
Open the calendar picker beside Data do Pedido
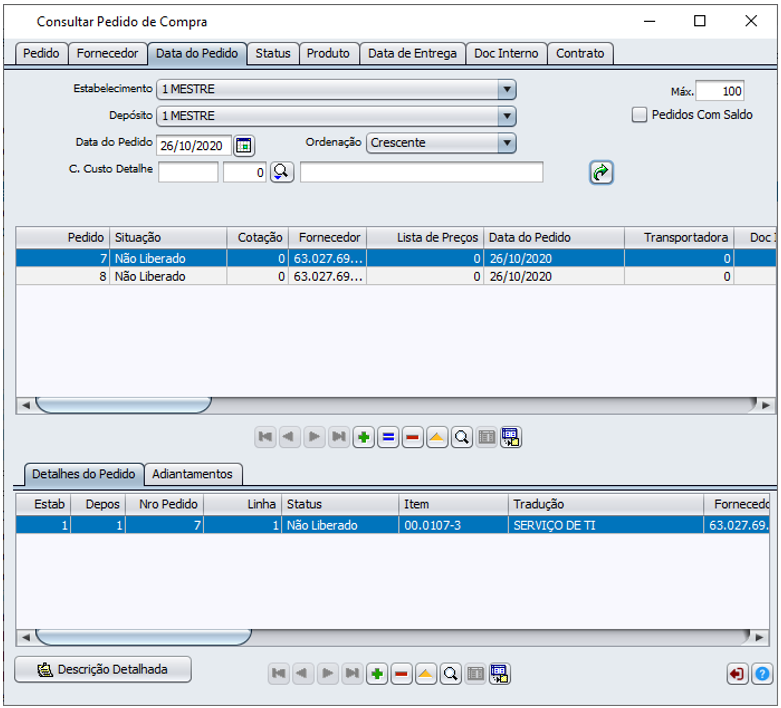coord(244,145)
